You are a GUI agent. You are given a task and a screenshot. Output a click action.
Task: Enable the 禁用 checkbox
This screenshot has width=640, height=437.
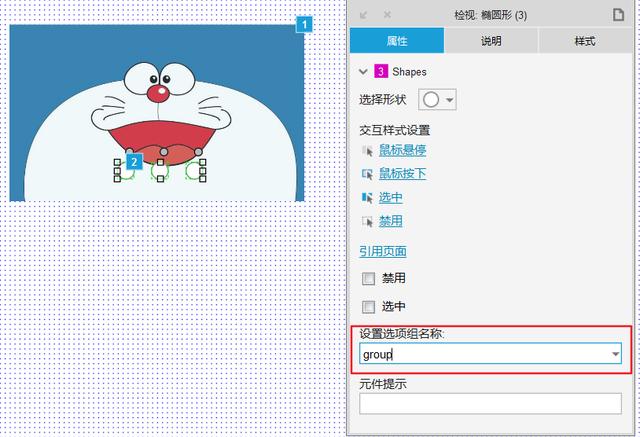368,279
